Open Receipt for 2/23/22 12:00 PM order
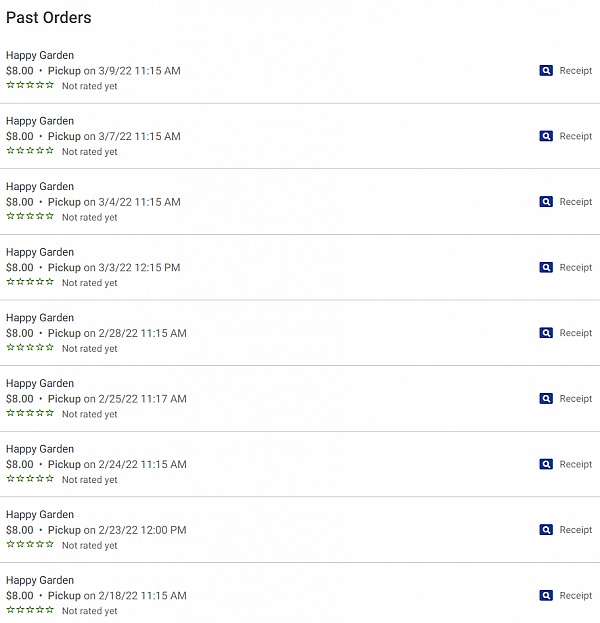This screenshot has height=623, width=600. click(x=575, y=530)
